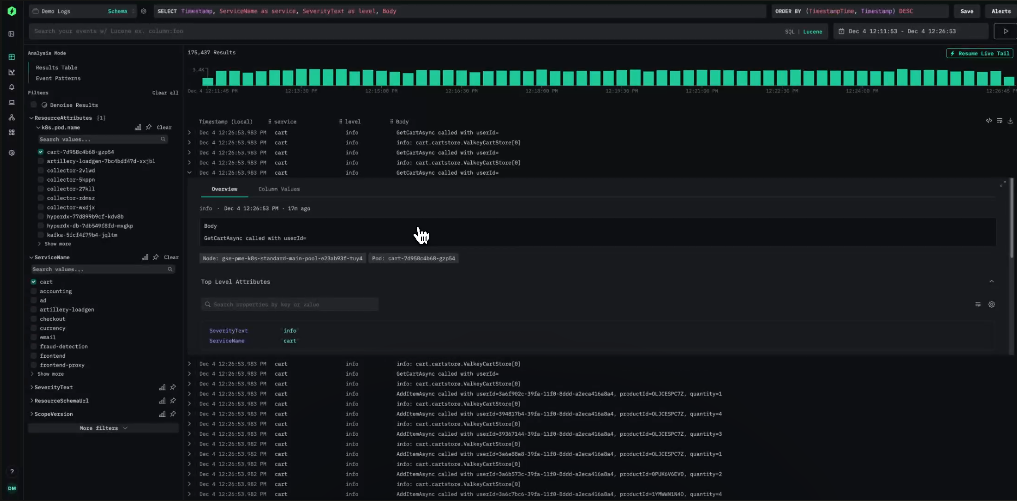The height and width of the screenshot is (501, 1017).
Task: Open the alerts bell icon in sidebar
Action: pyautogui.click(x=11, y=87)
